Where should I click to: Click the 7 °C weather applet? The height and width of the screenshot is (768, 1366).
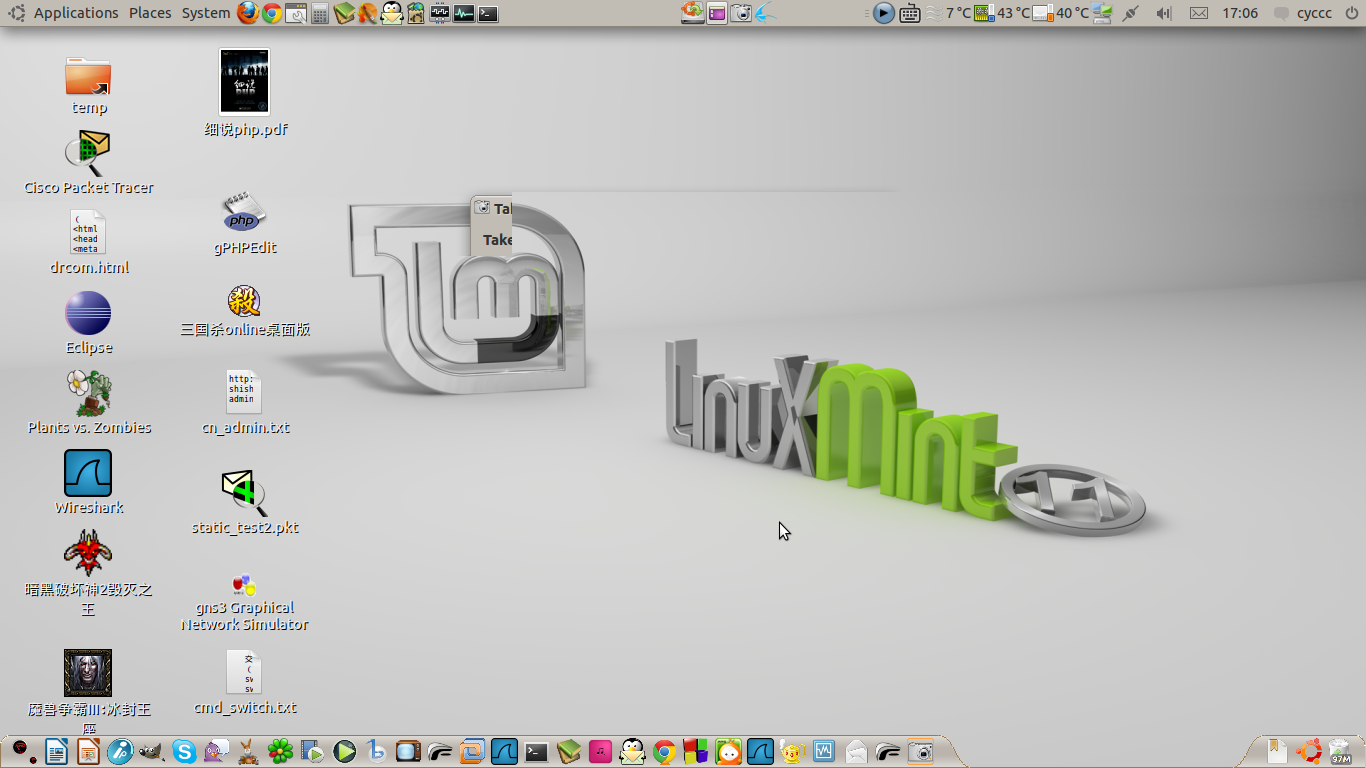[948, 13]
